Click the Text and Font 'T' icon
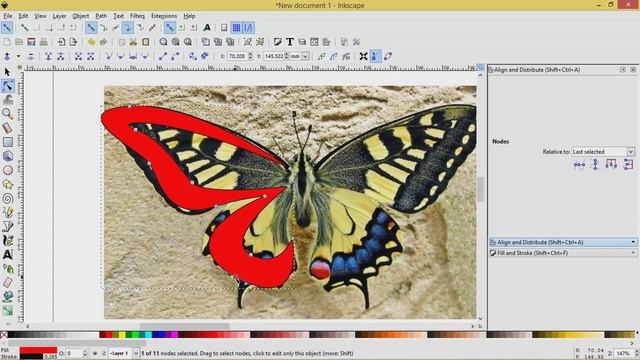Viewport: 640px width, 360px height. pos(289,42)
